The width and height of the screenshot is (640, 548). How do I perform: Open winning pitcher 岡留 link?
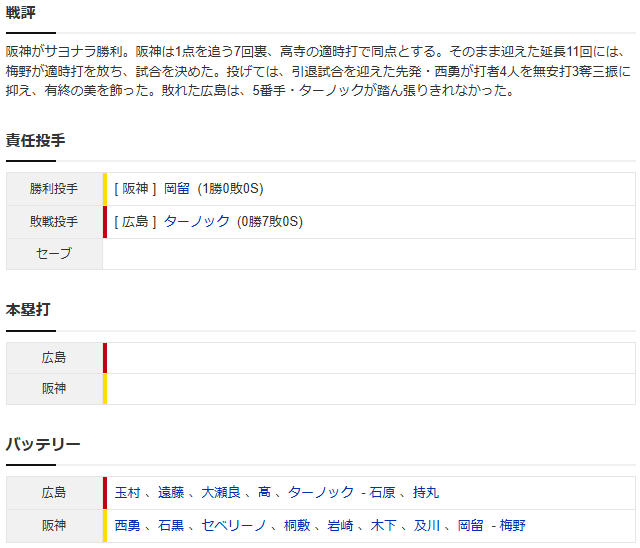click(177, 189)
